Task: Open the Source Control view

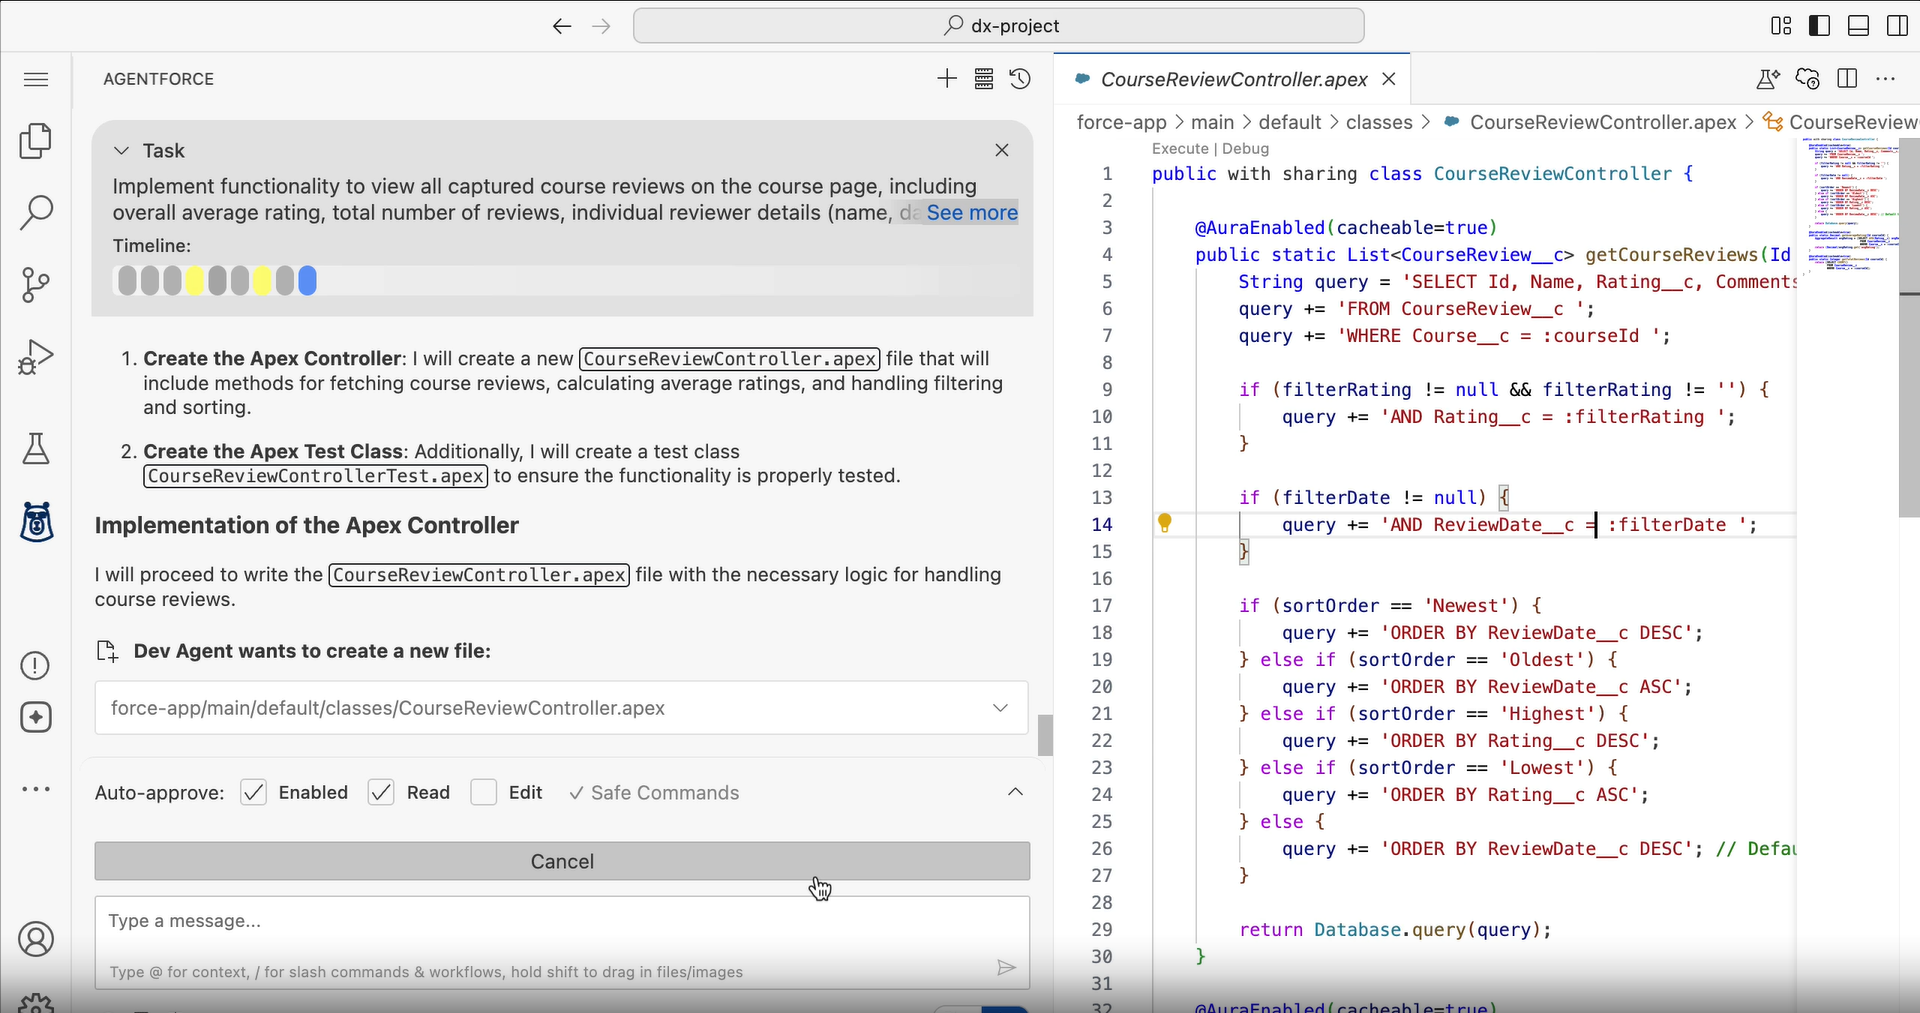Action: pyautogui.click(x=36, y=285)
